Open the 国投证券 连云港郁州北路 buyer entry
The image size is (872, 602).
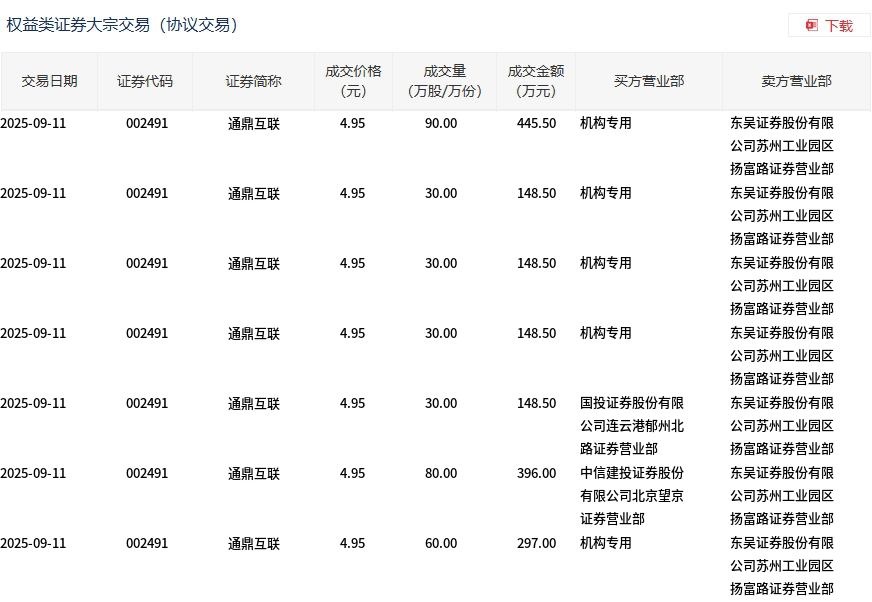tap(632, 426)
